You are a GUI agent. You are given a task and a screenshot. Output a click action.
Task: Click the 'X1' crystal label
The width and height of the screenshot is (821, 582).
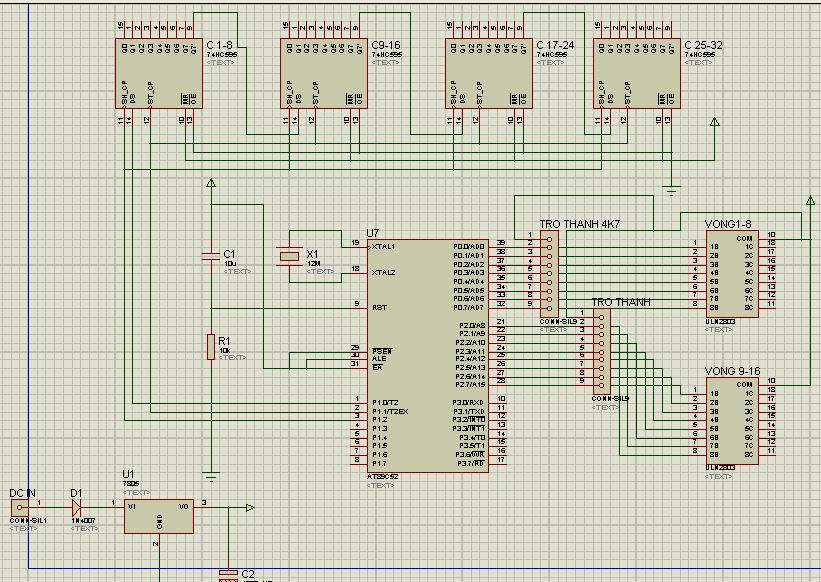pos(312,254)
